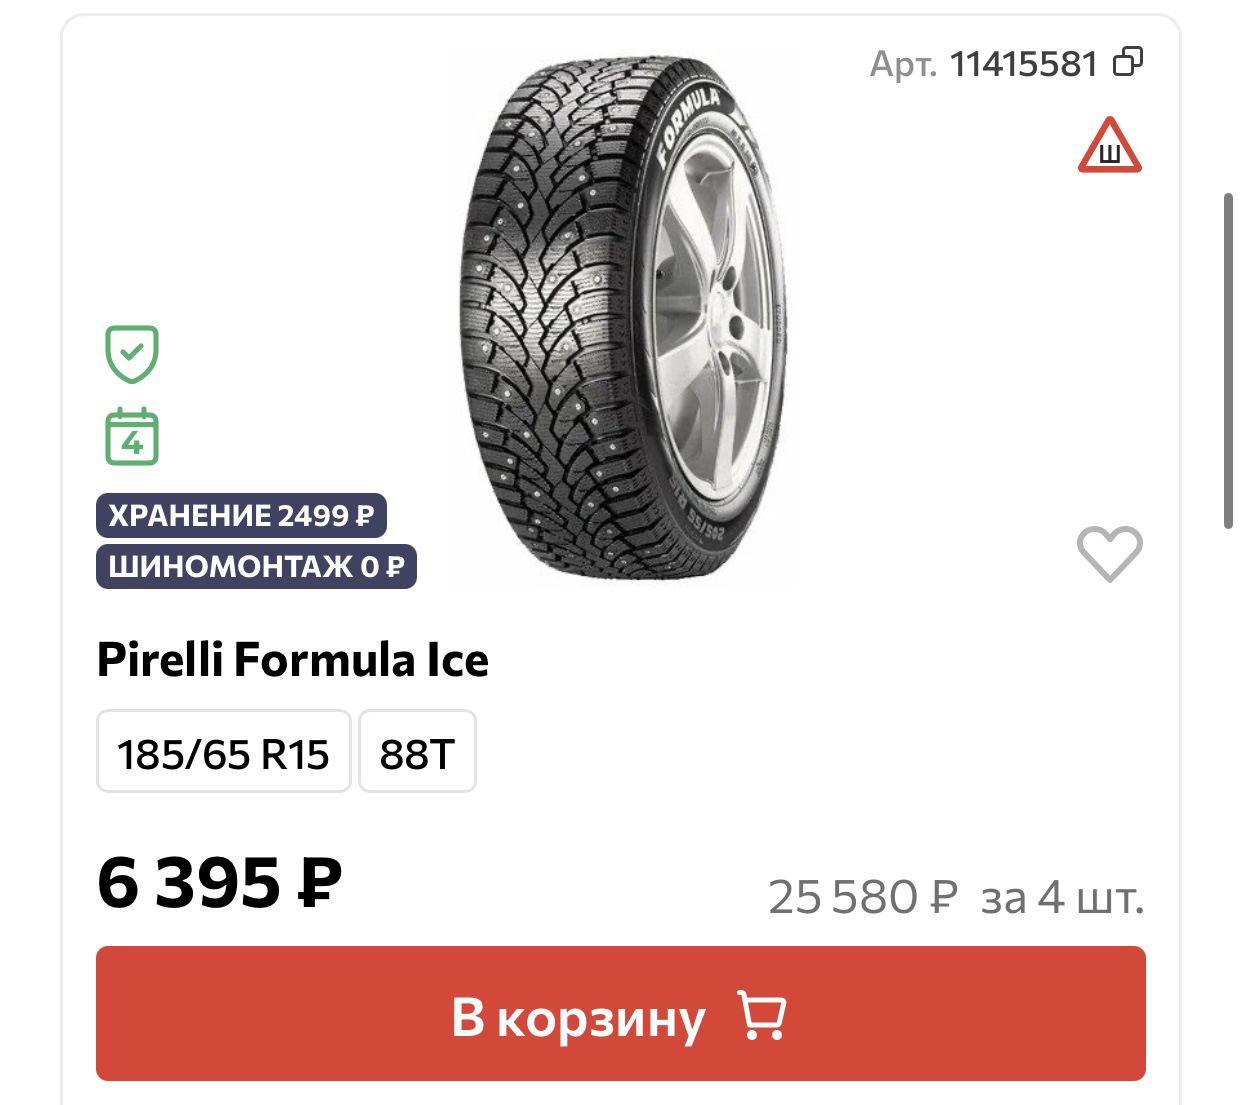Select the 185/65 R15 size chip
This screenshot has height=1105, width=1242.
coord(223,753)
